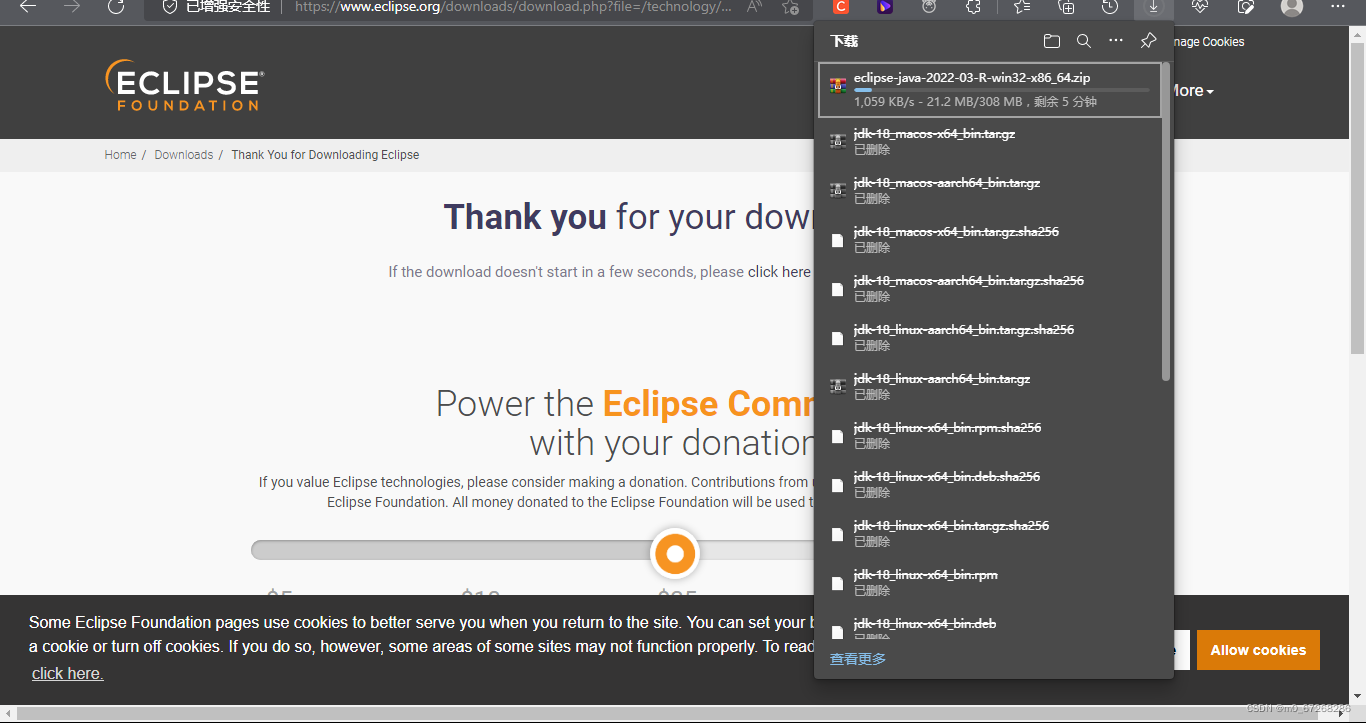Click the 下载 panel title
The width and height of the screenshot is (1366, 723).
pos(844,41)
